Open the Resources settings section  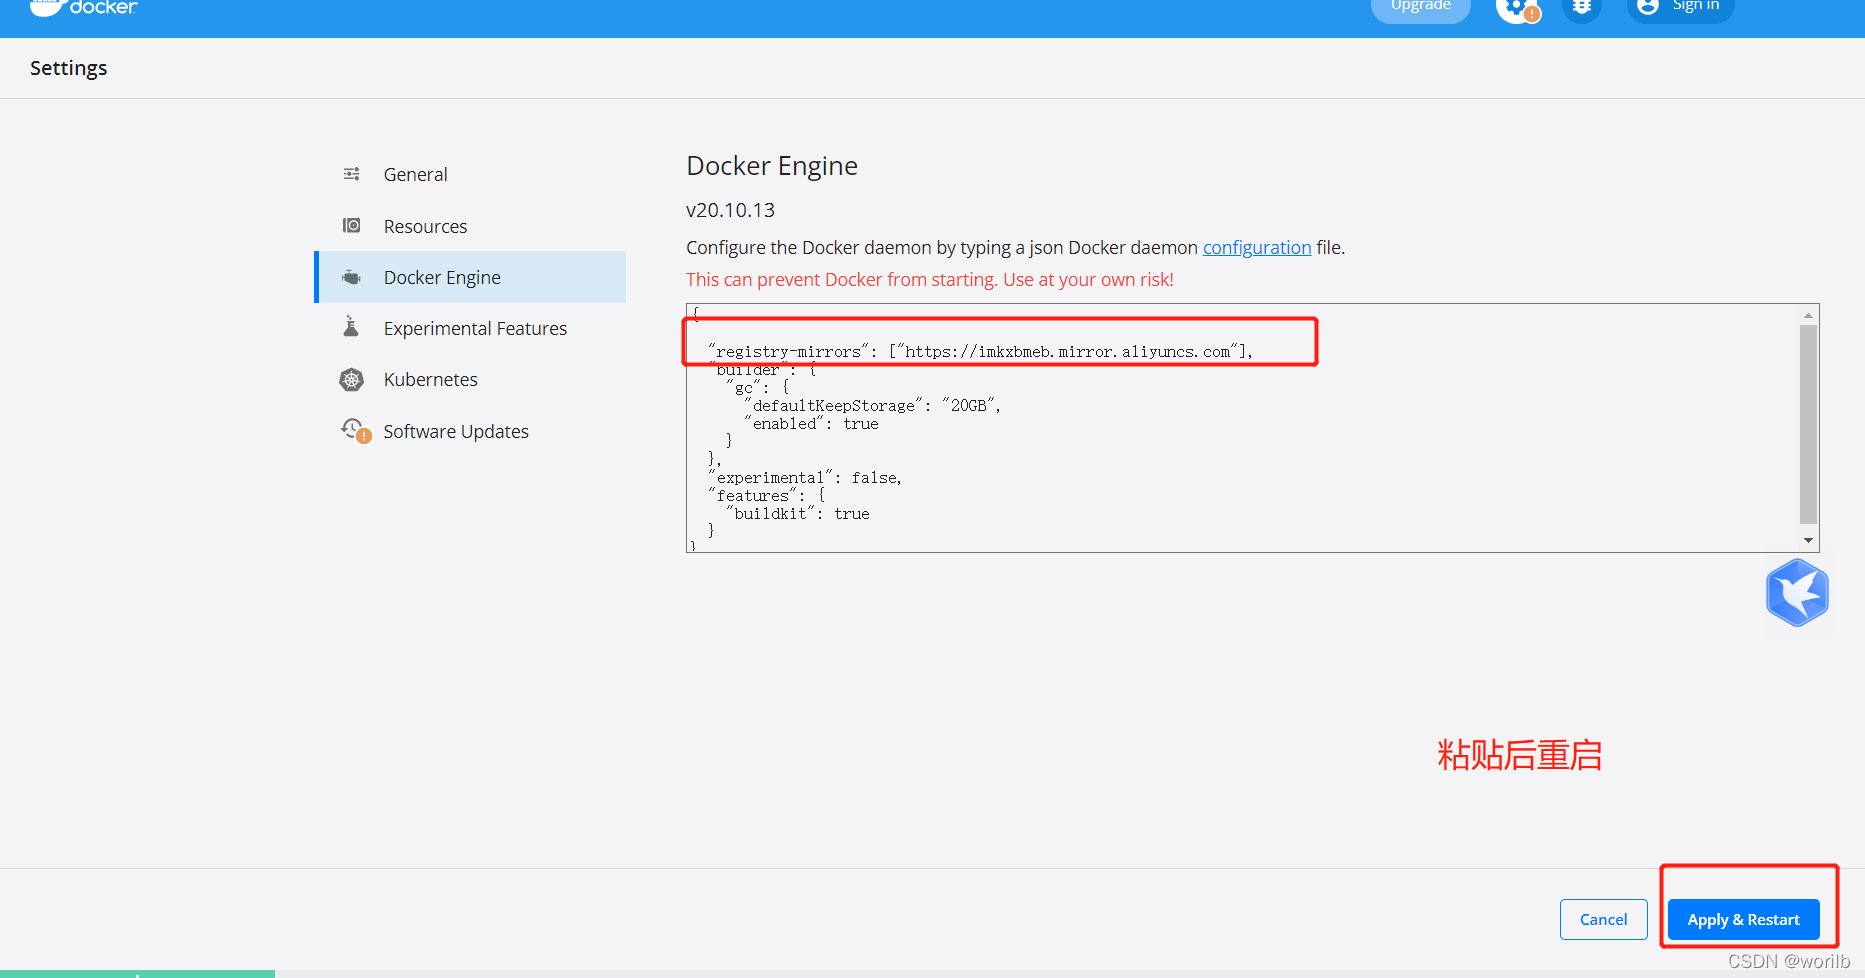pos(471,226)
